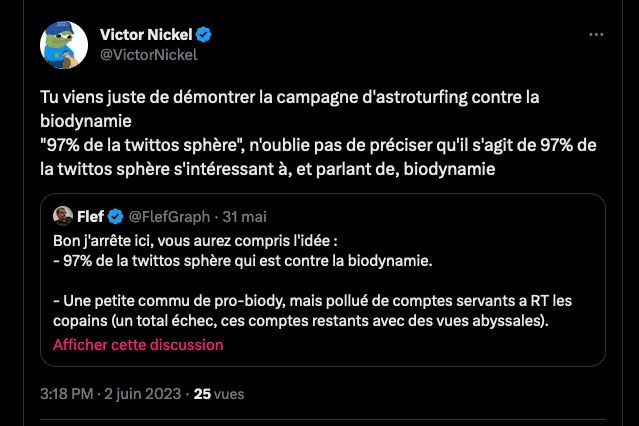Click the "3:18 PM · 2 juin 2023" timestamp
This screenshot has height=426, width=639.
112,394
